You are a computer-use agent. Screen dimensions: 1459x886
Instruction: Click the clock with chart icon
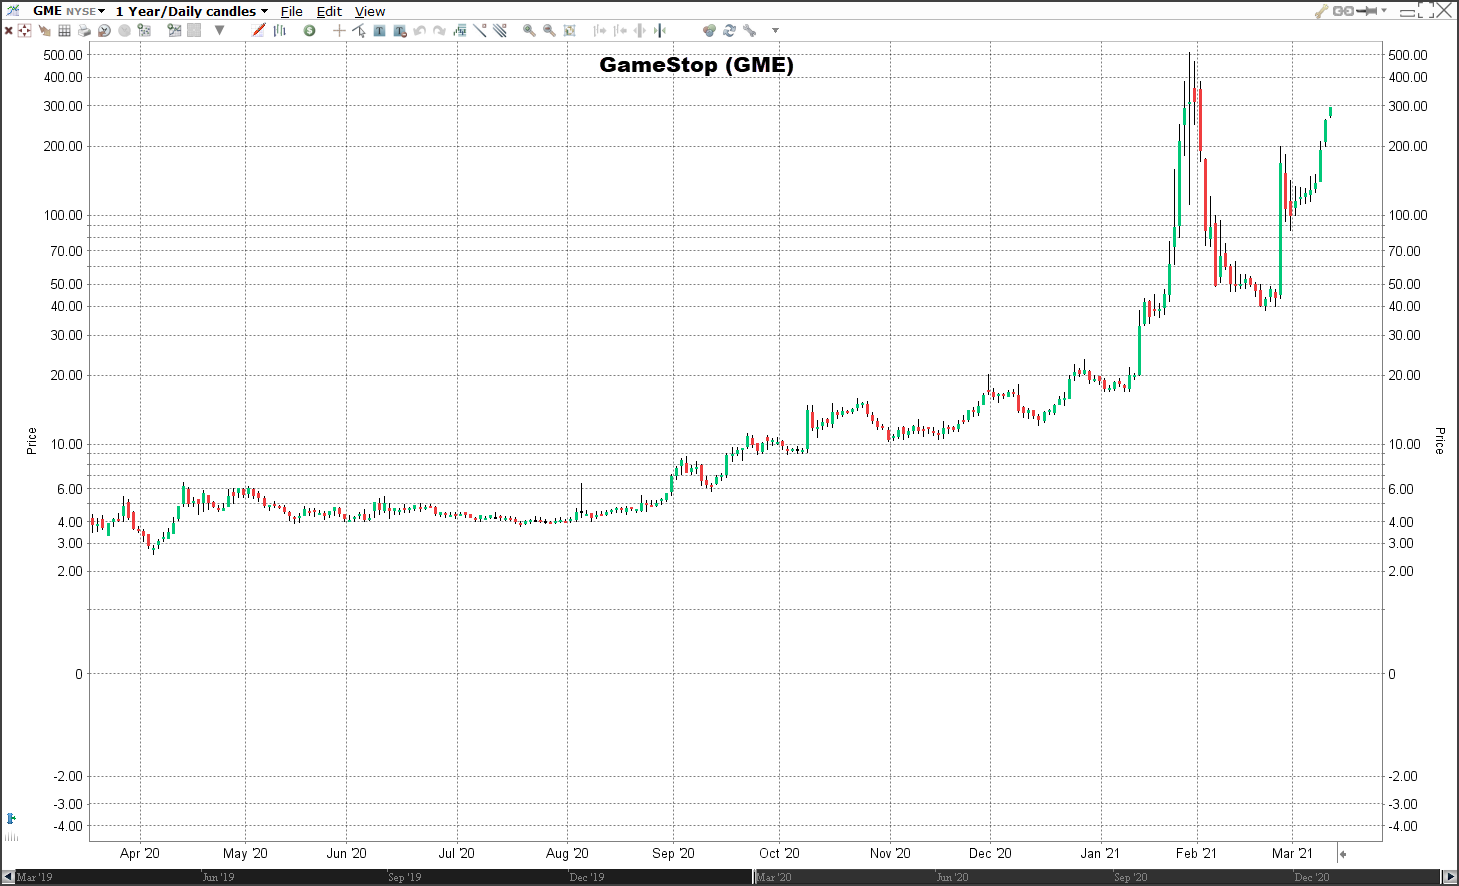click(104, 31)
